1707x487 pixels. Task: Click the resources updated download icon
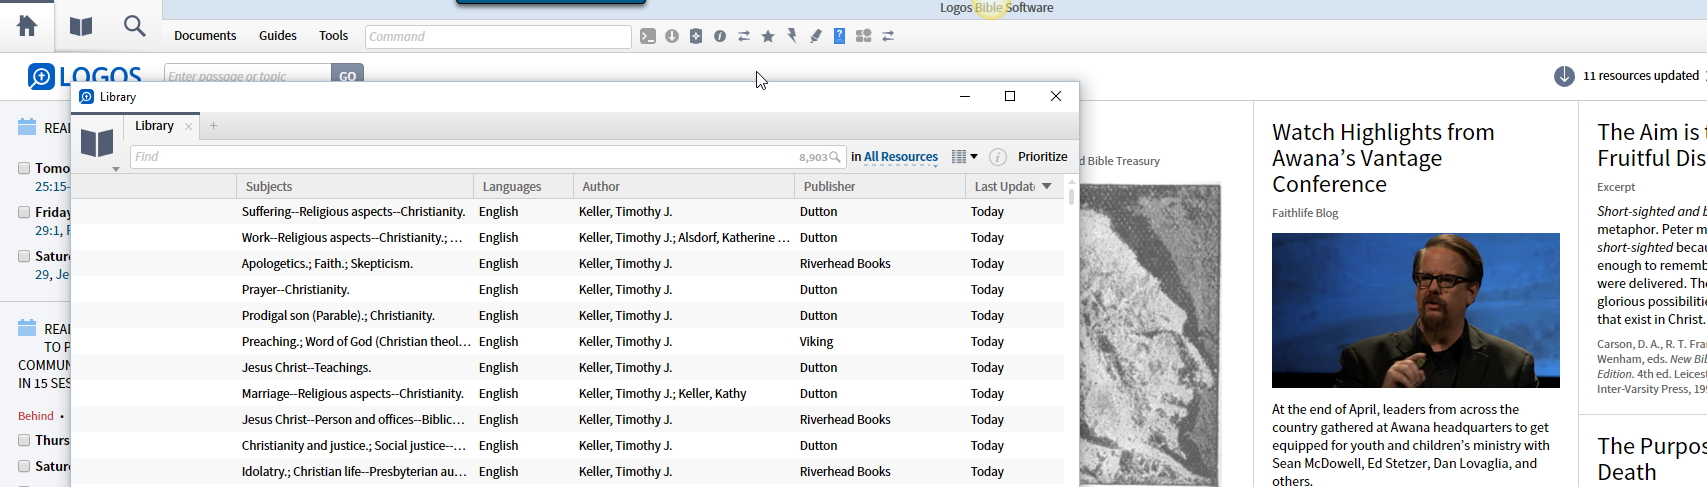coord(1565,76)
